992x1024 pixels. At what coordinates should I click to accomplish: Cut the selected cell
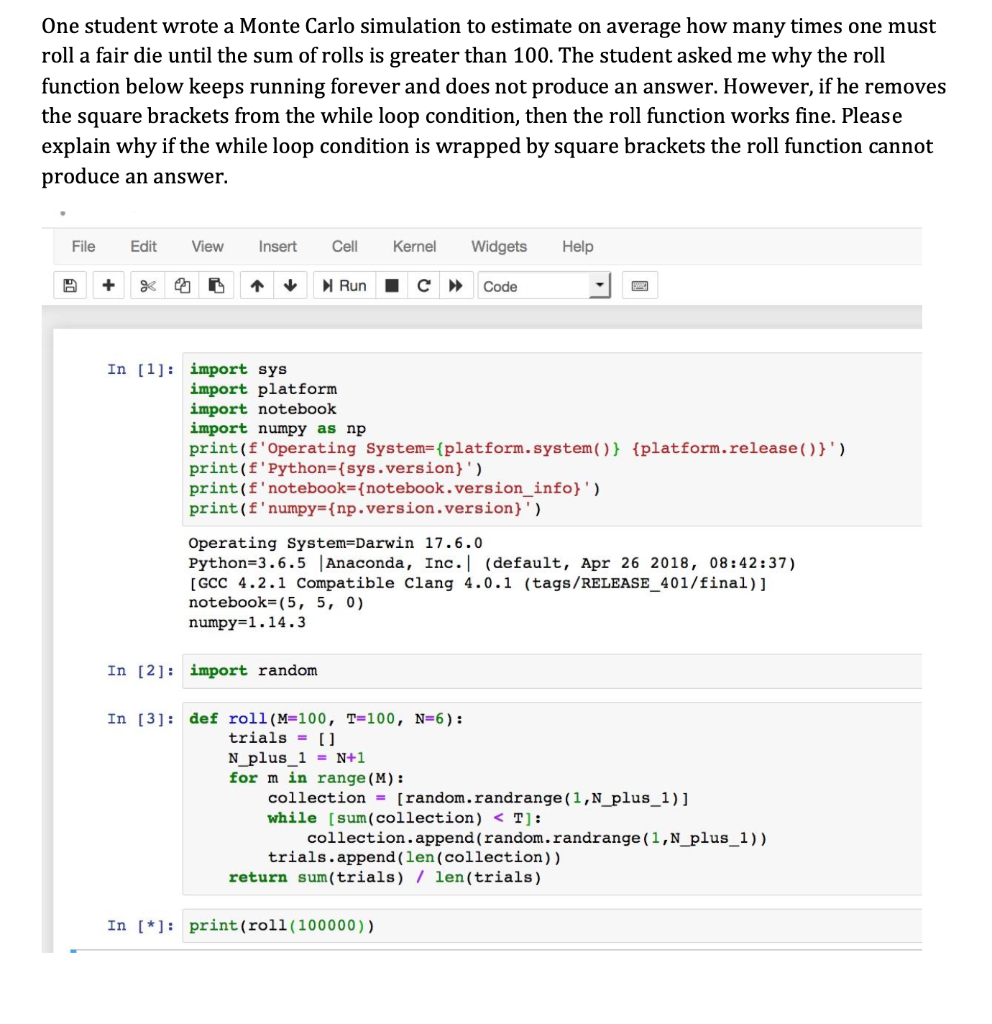pos(148,286)
